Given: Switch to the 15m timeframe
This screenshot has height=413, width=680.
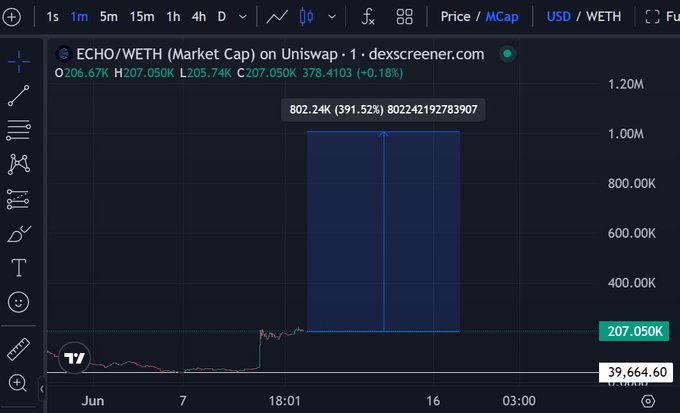Looking at the screenshot, I should click(142, 17).
